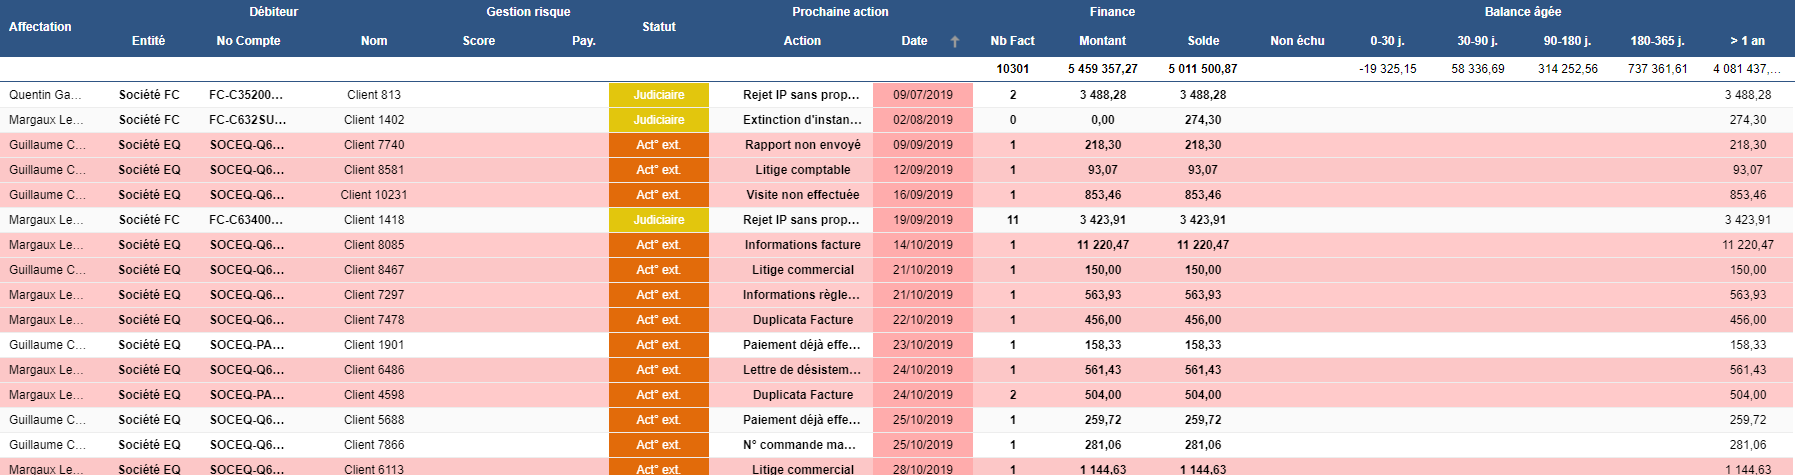Click the date 09/07/2019 cell
Viewport: 1795px width, 475px height.
(x=922, y=95)
